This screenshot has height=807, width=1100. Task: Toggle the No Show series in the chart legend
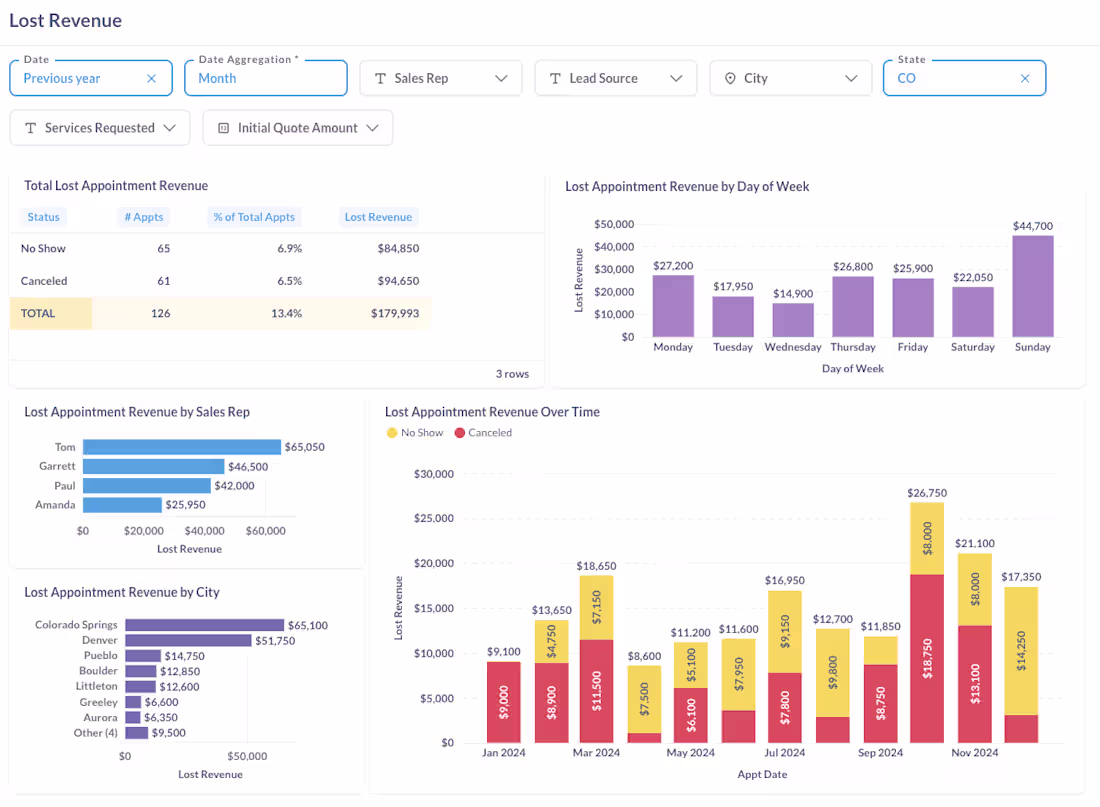414,433
